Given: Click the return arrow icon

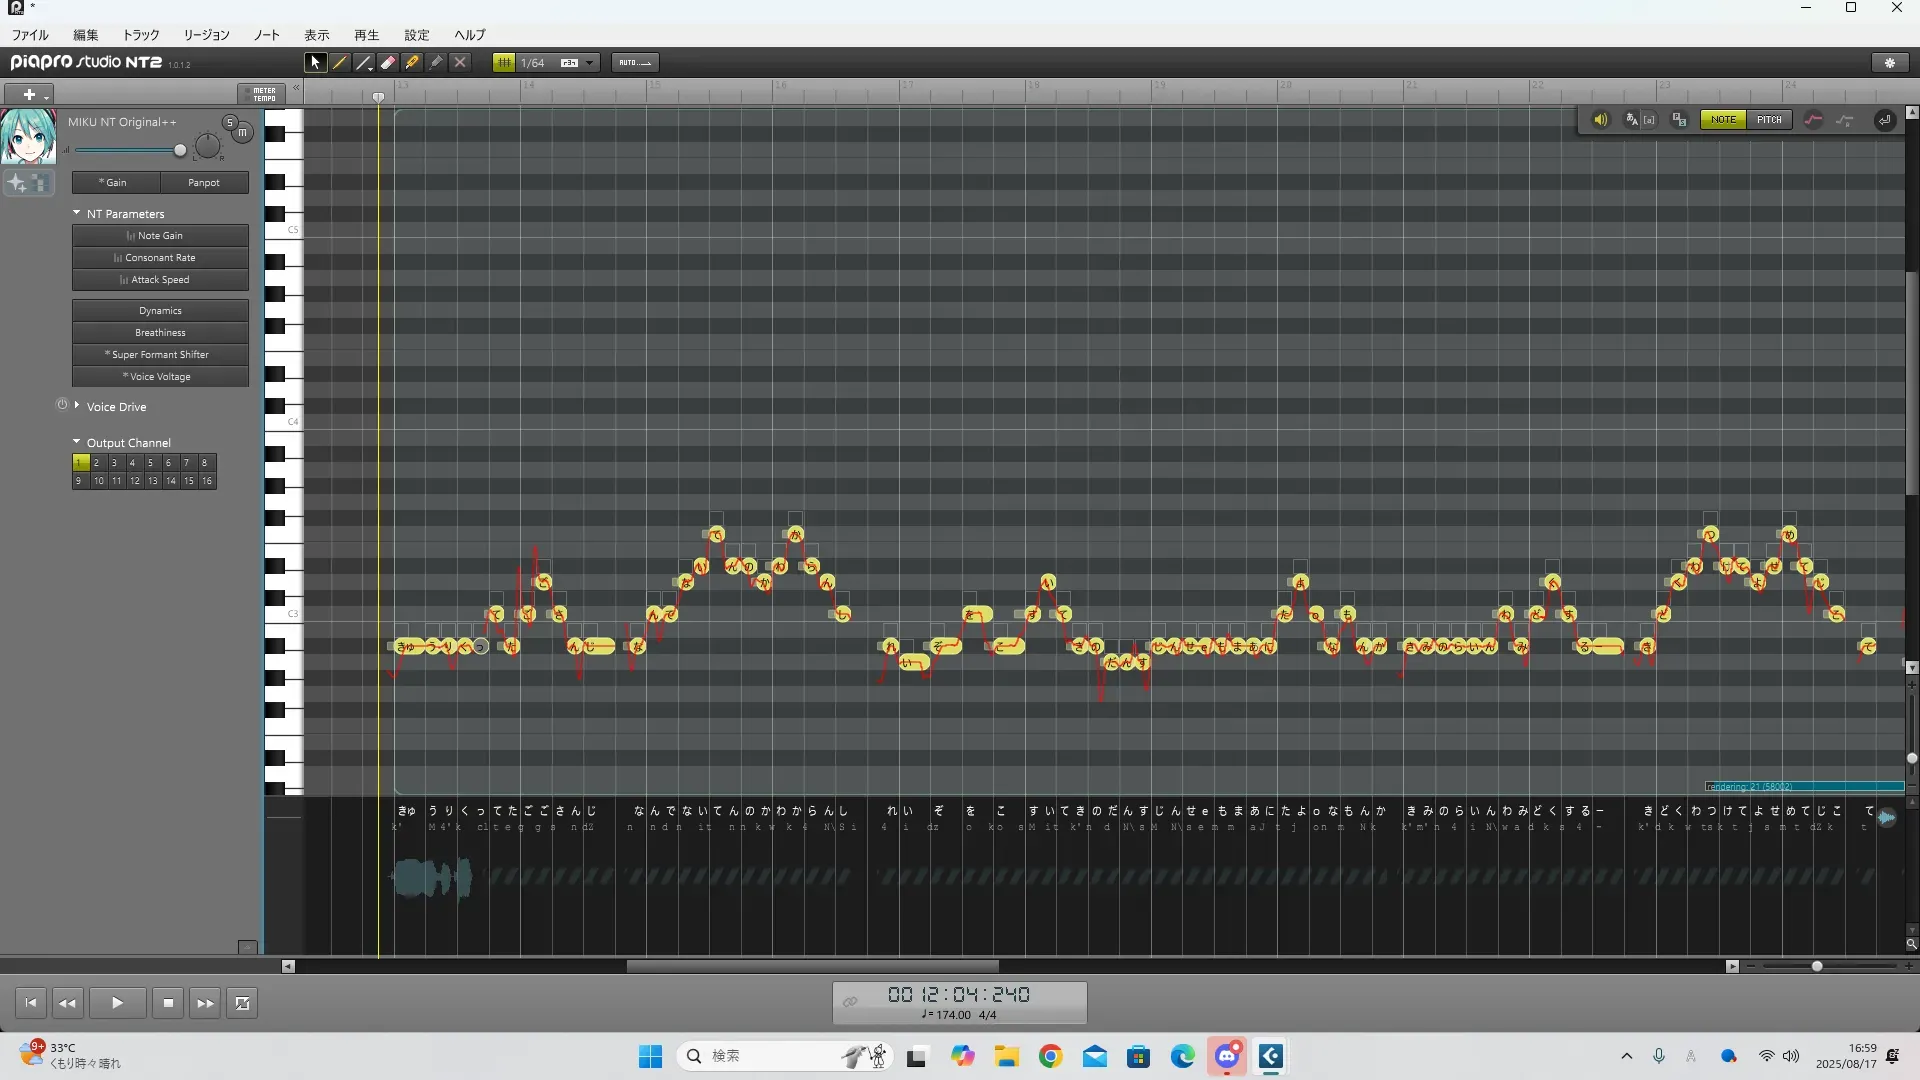Looking at the screenshot, I should coord(1884,120).
